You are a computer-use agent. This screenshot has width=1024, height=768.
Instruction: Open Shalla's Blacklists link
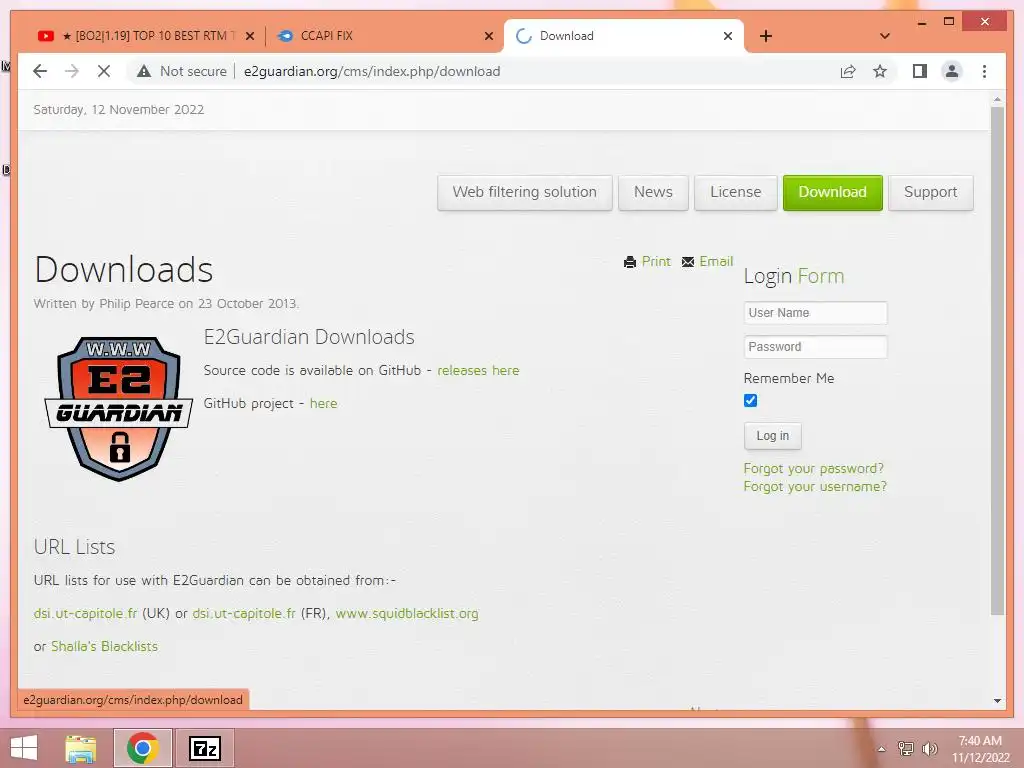click(x=104, y=646)
